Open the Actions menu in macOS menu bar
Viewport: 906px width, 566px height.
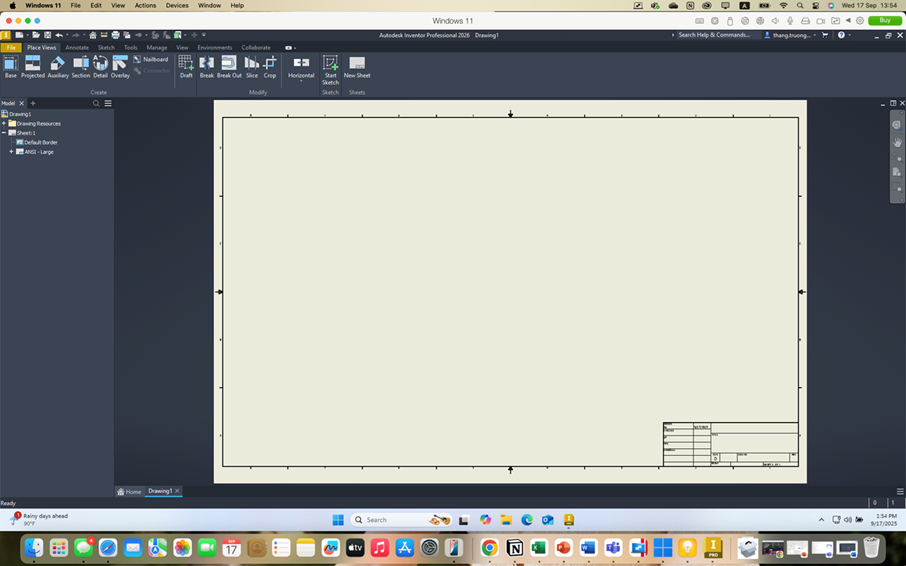145,5
